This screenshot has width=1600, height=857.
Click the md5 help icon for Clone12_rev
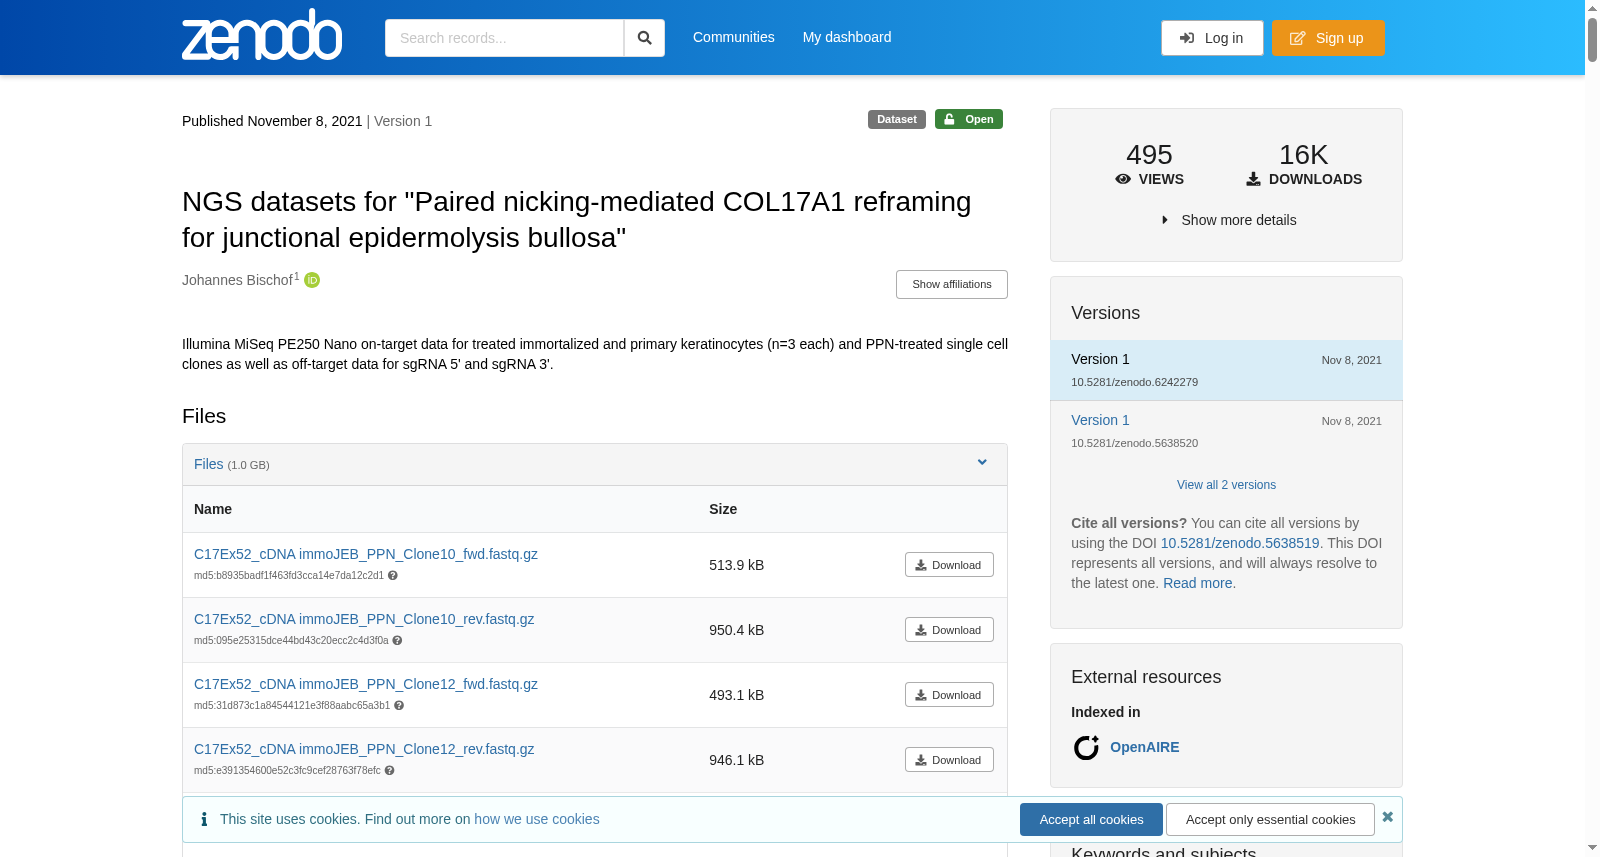pos(390,771)
